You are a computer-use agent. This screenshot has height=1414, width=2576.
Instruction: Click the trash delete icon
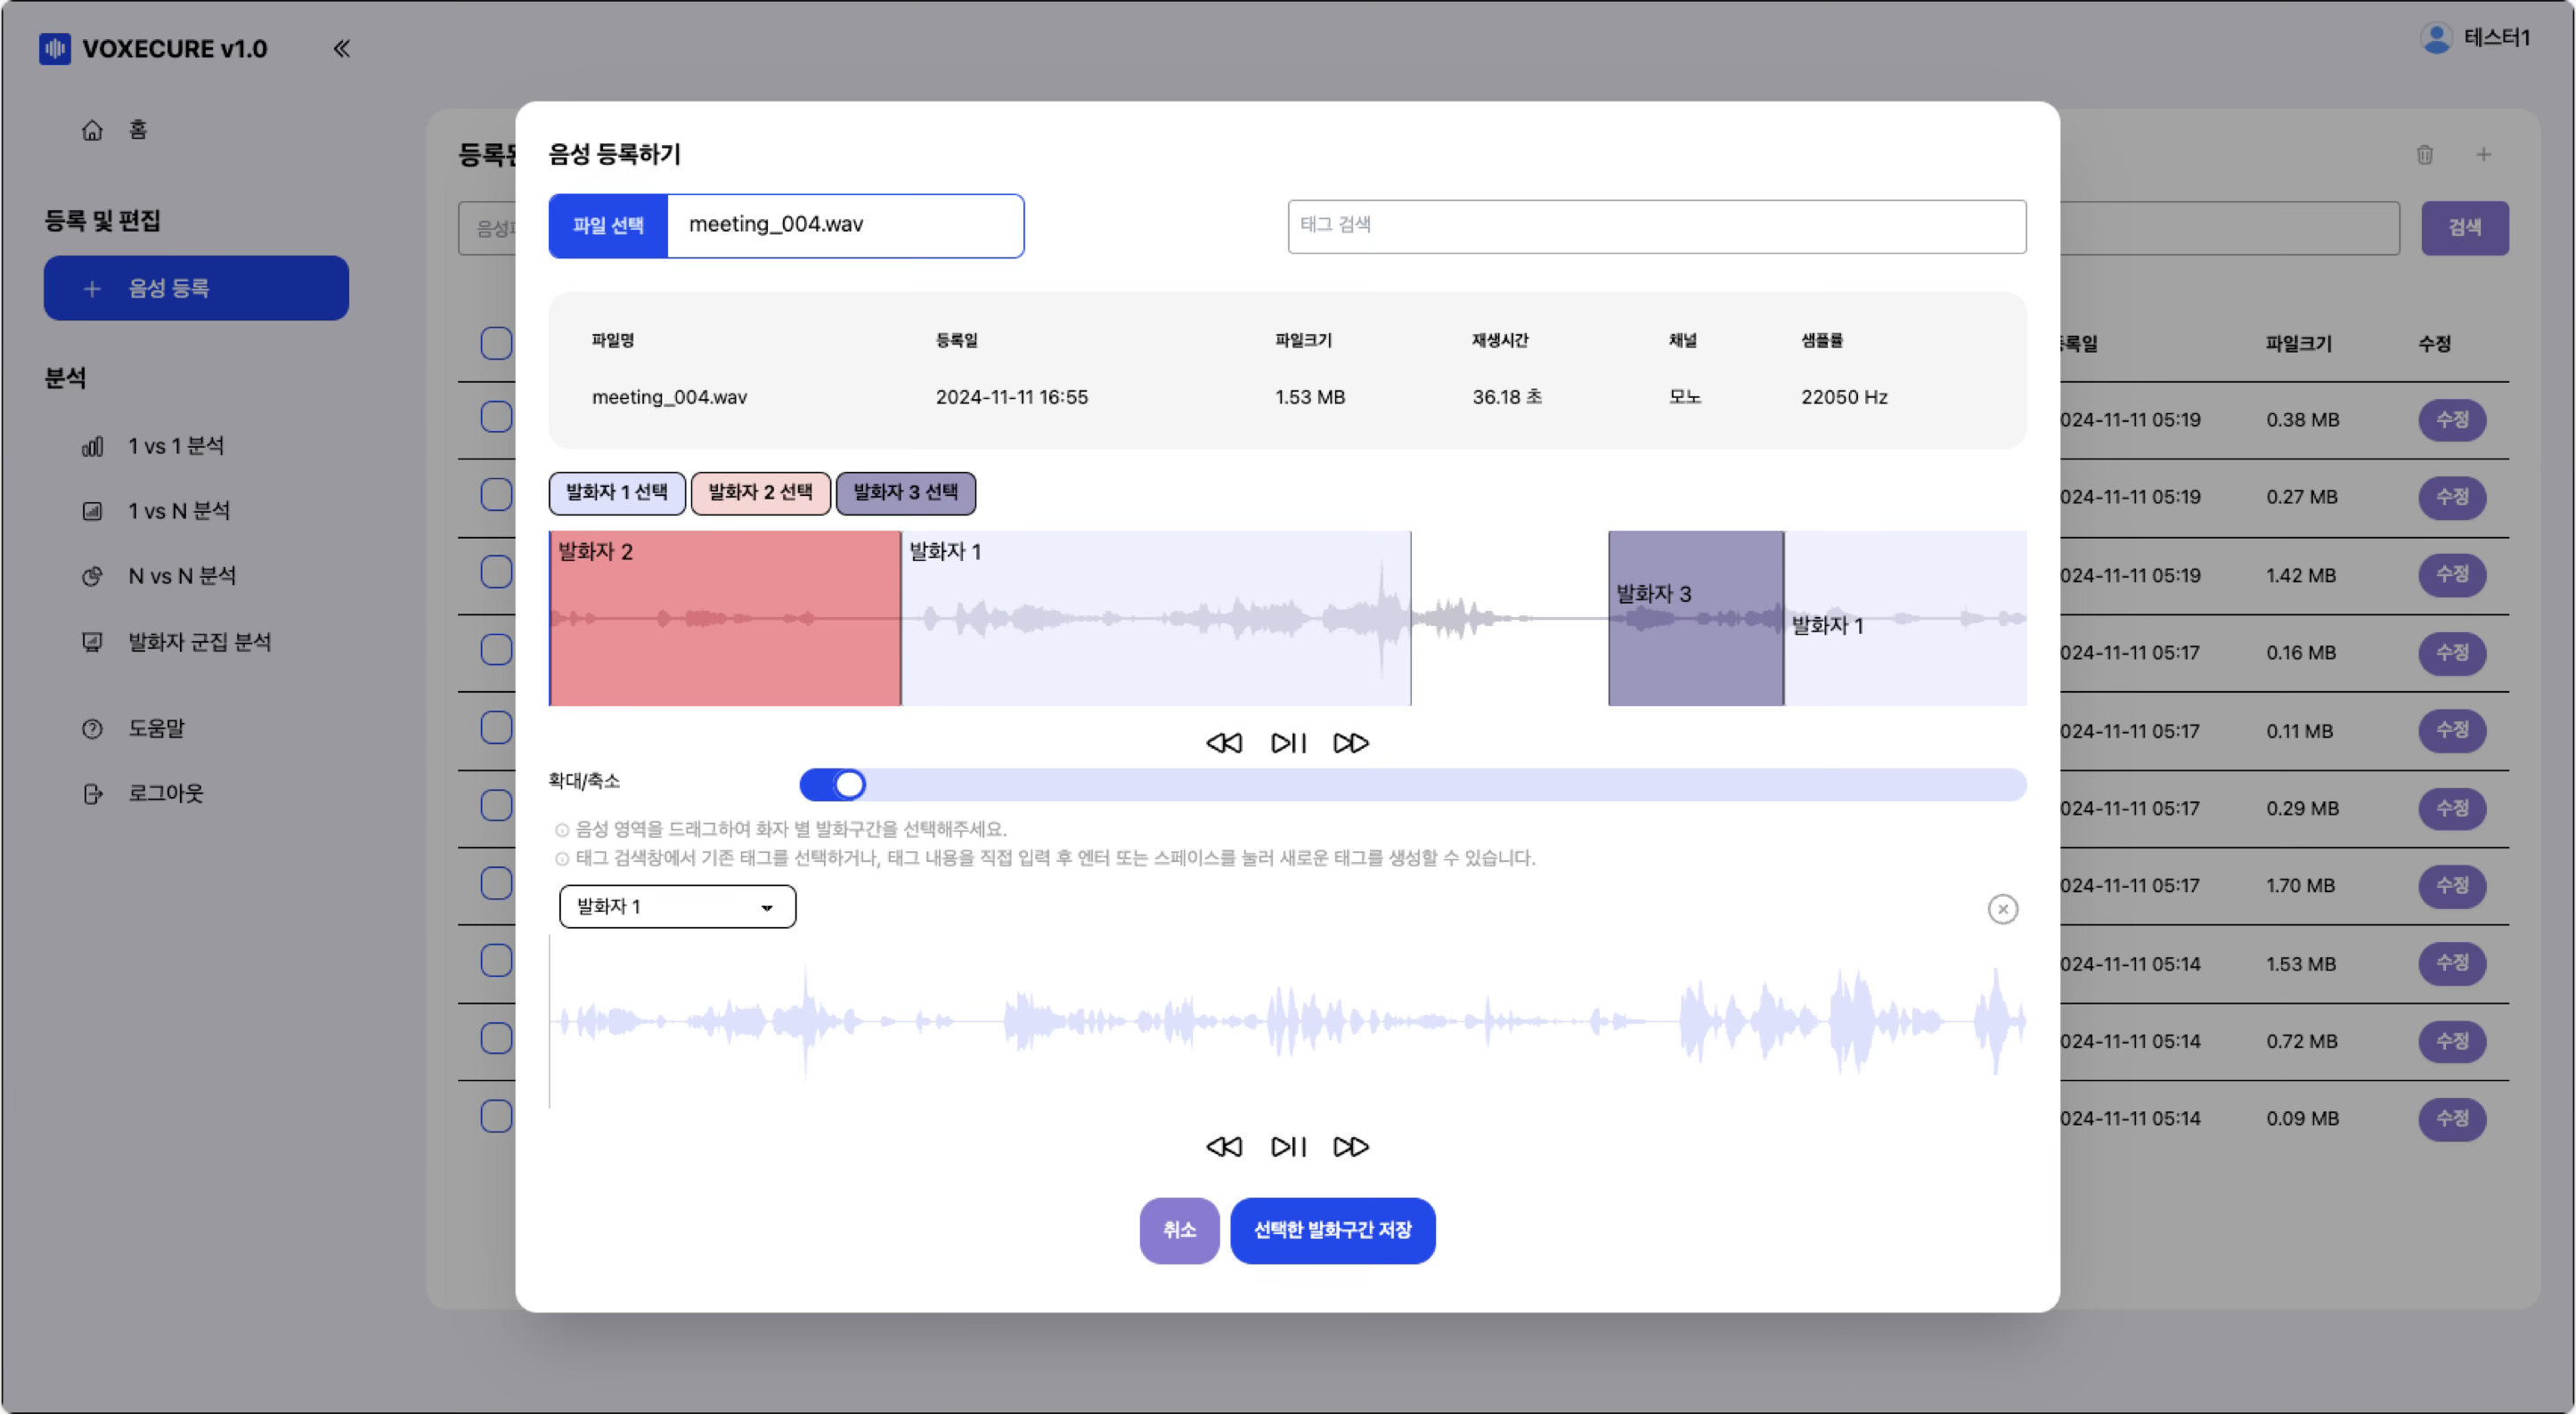(2425, 154)
